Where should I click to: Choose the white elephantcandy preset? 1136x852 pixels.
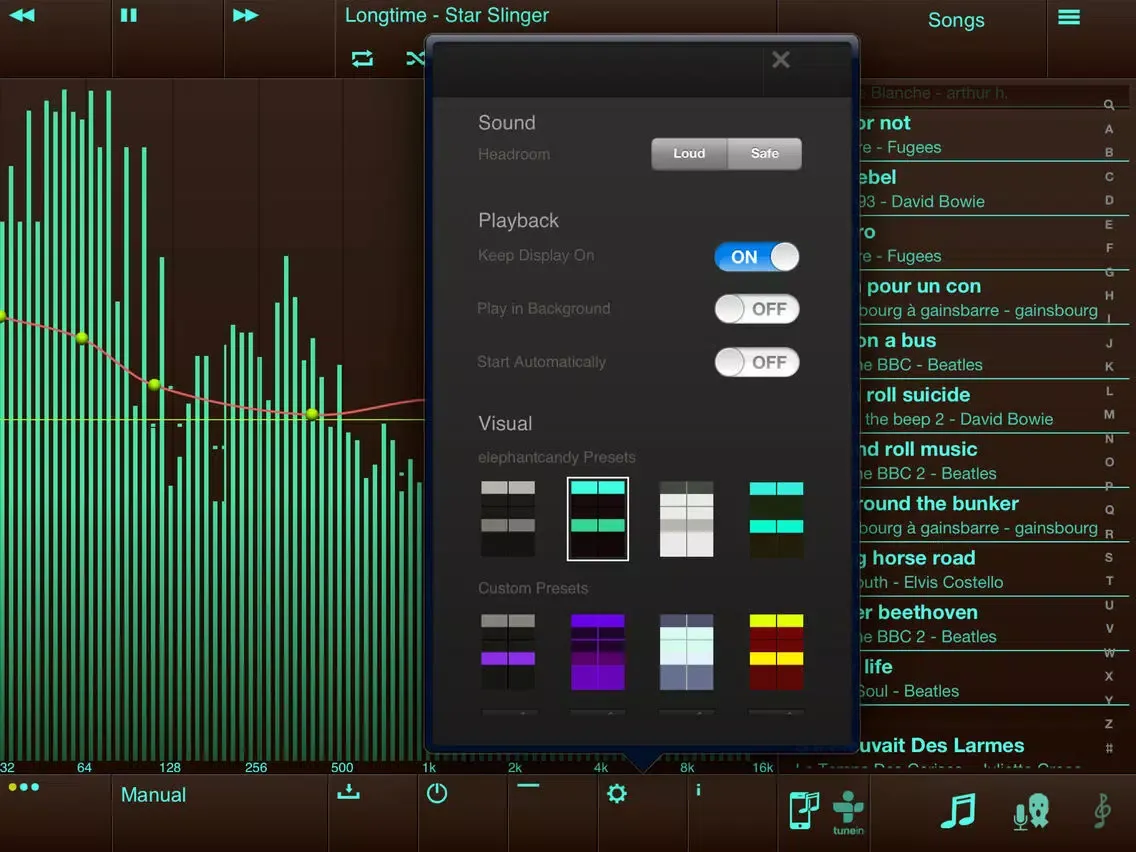coord(686,519)
